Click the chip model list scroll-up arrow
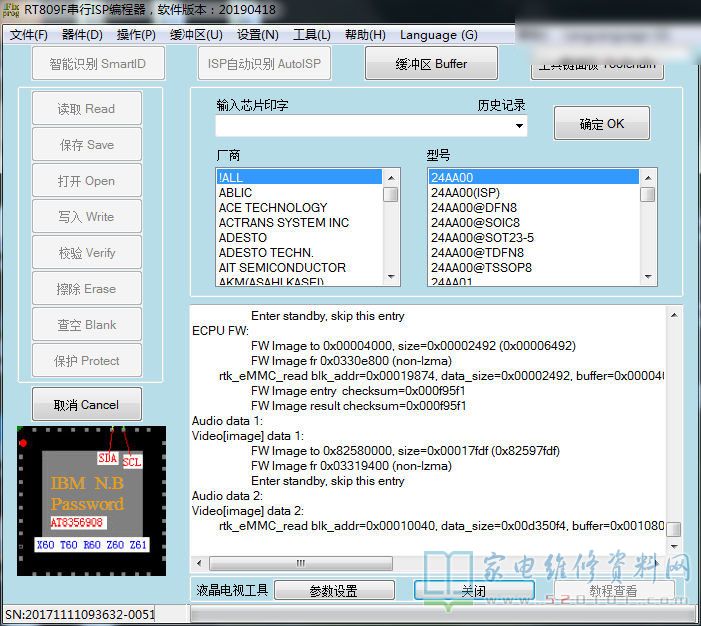 click(x=648, y=177)
